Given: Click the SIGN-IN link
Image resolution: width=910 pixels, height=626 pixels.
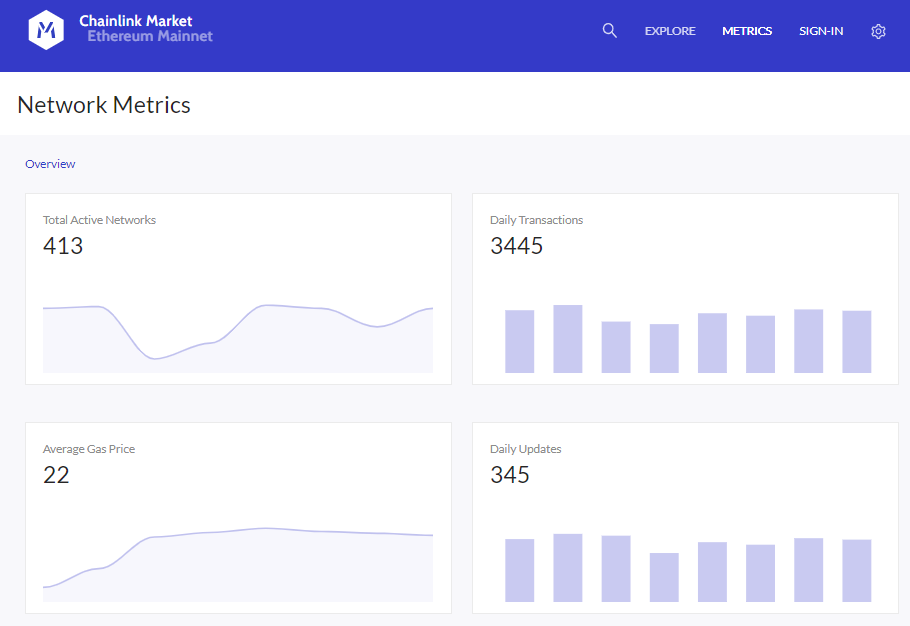Looking at the screenshot, I should [821, 31].
